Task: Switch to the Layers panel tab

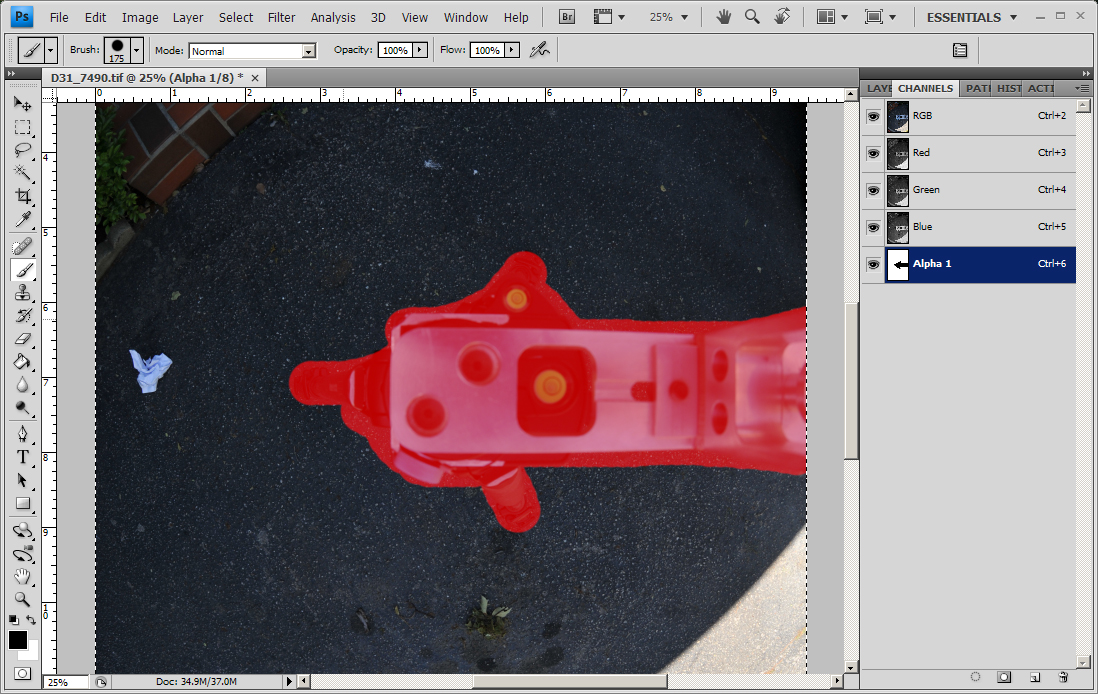Action: tap(877, 88)
